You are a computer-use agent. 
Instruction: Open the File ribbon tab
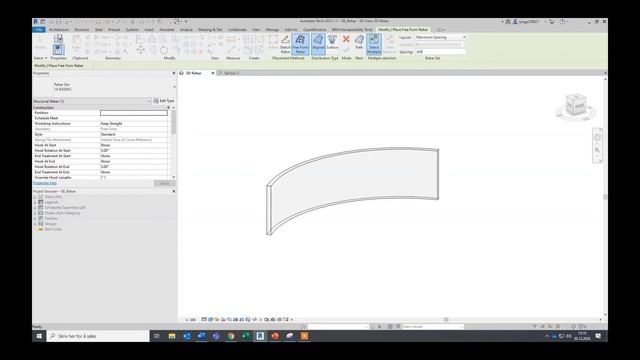pos(39,30)
